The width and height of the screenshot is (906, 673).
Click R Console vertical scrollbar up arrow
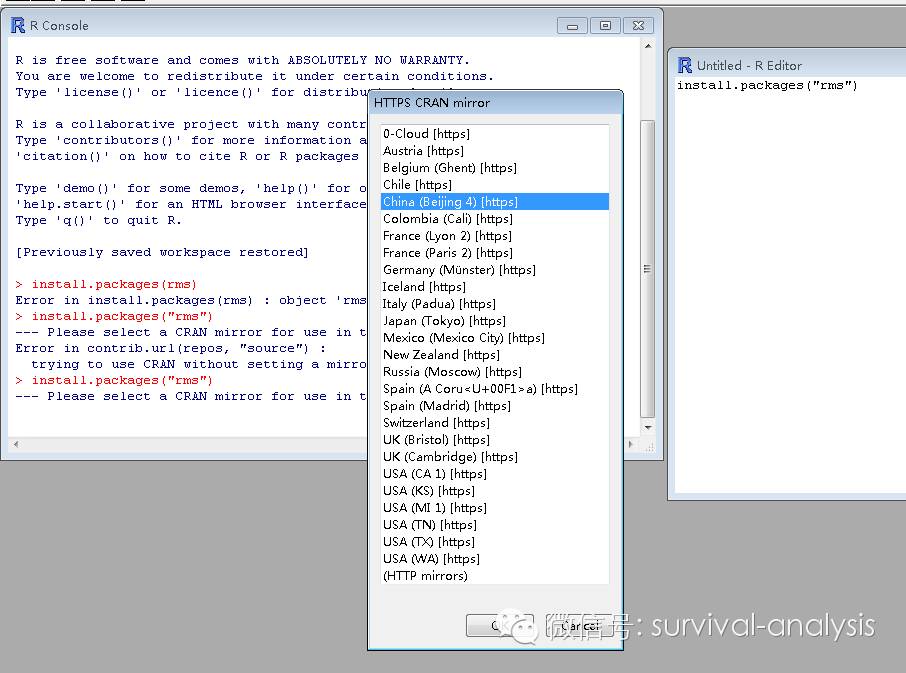648,46
